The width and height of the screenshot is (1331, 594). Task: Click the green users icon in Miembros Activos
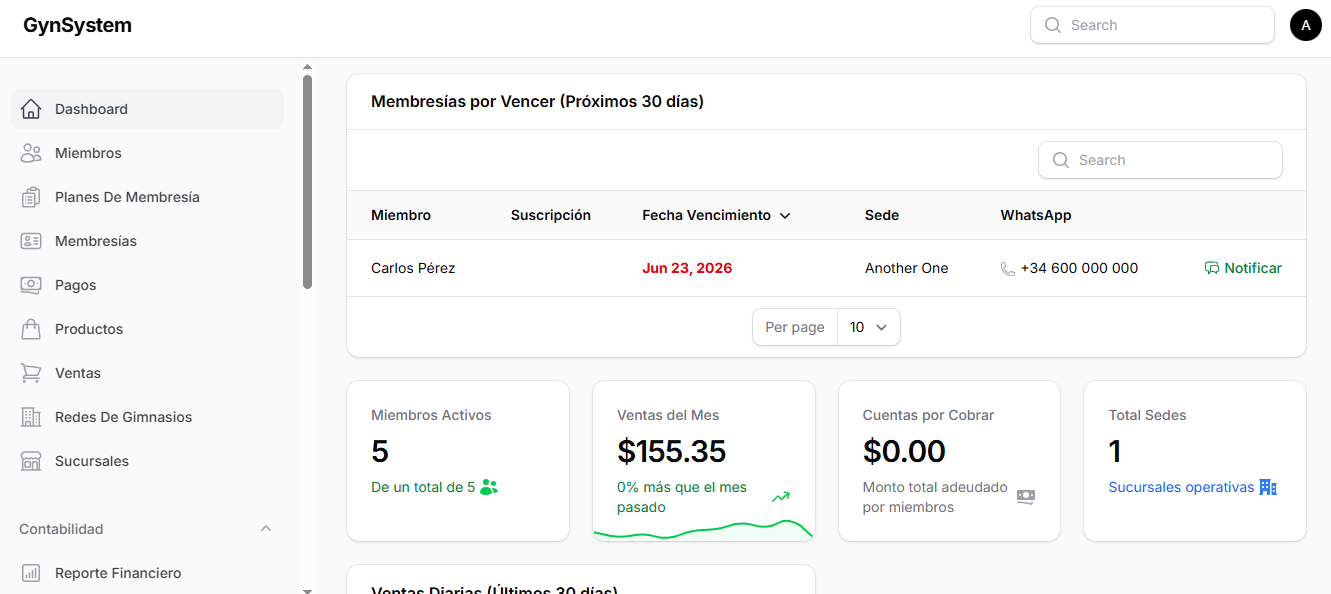point(489,487)
